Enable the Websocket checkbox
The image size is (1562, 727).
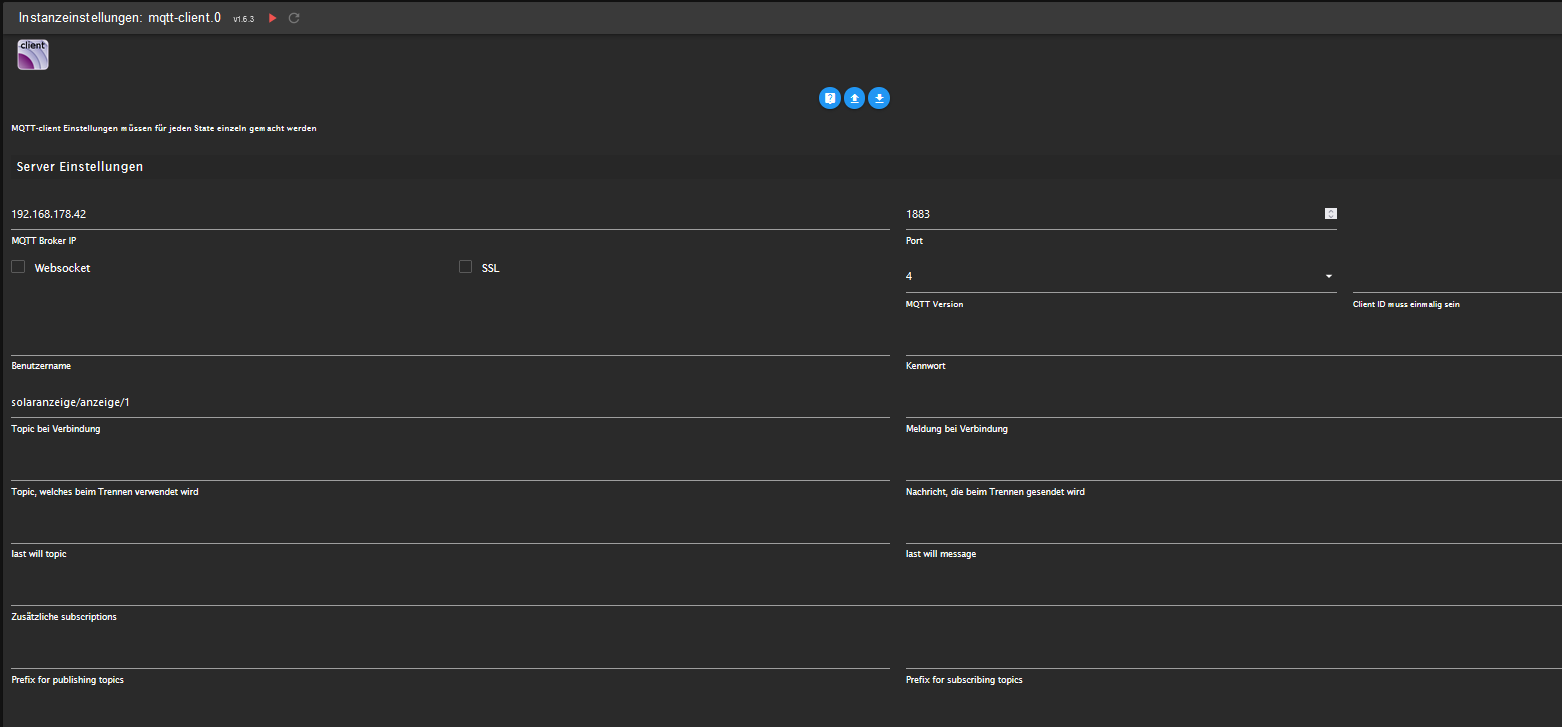tap(18, 267)
